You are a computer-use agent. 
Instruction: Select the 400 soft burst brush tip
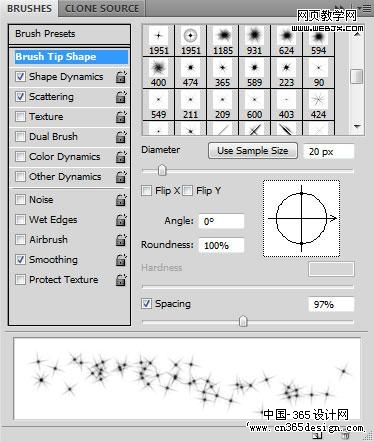[x=158, y=73]
